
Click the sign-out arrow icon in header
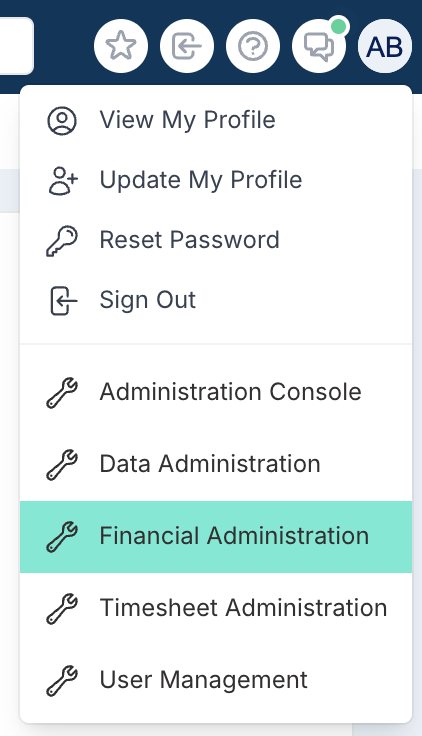tap(187, 46)
